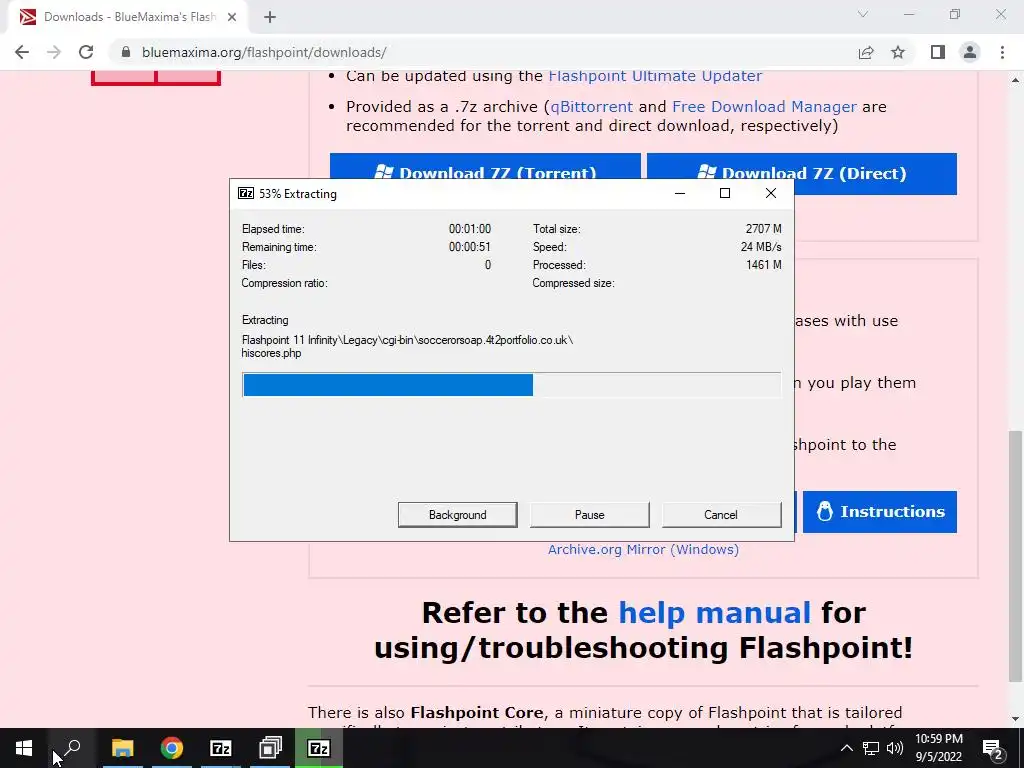Open the Chrome profile icon
Image resolution: width=1024 pixels, height=768 pixels.
970,52
